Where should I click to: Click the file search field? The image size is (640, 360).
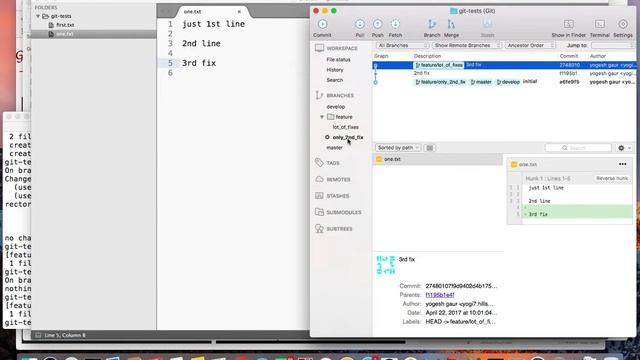[x=578, y=148]
